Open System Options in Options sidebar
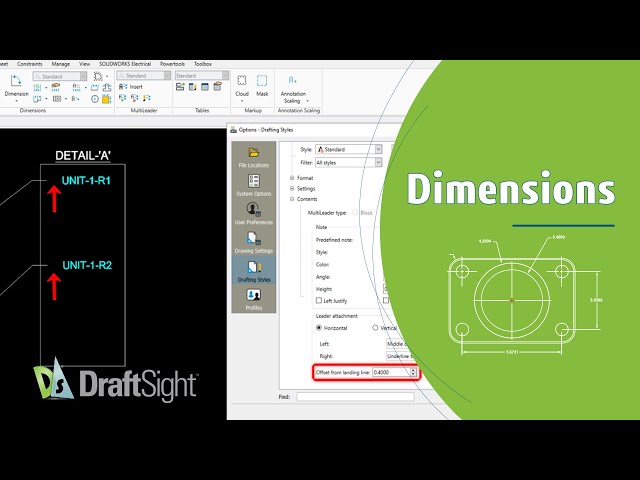 pyautogui.click(x=253, y=185)
